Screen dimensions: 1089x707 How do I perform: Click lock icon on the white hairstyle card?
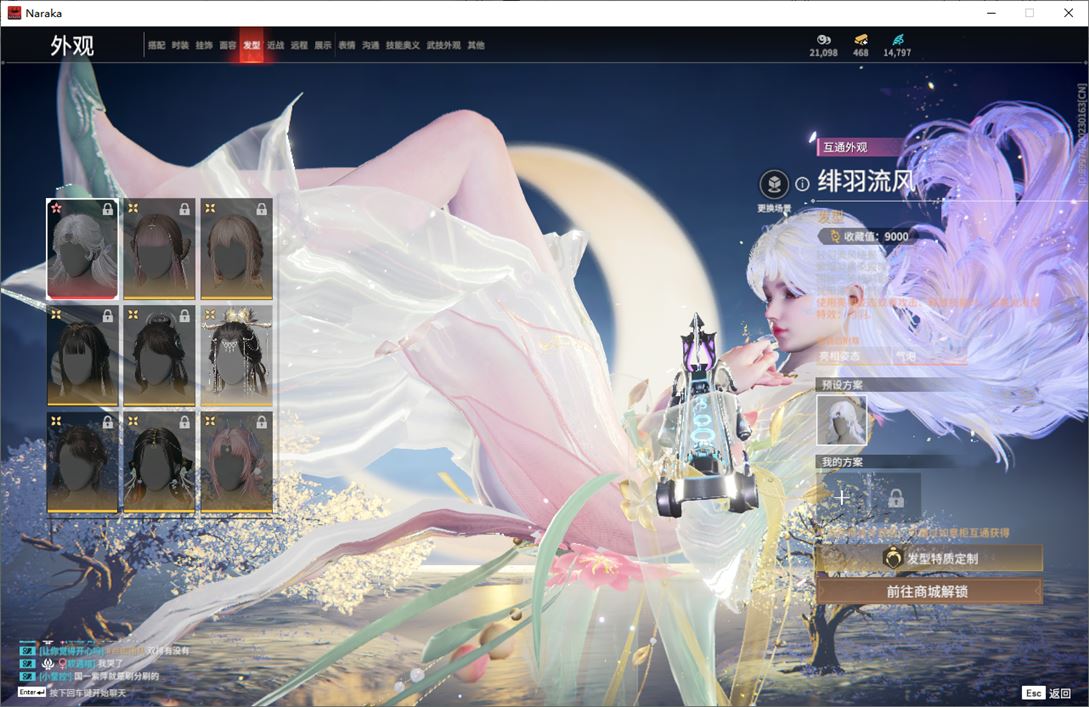(x=108, y=209)
